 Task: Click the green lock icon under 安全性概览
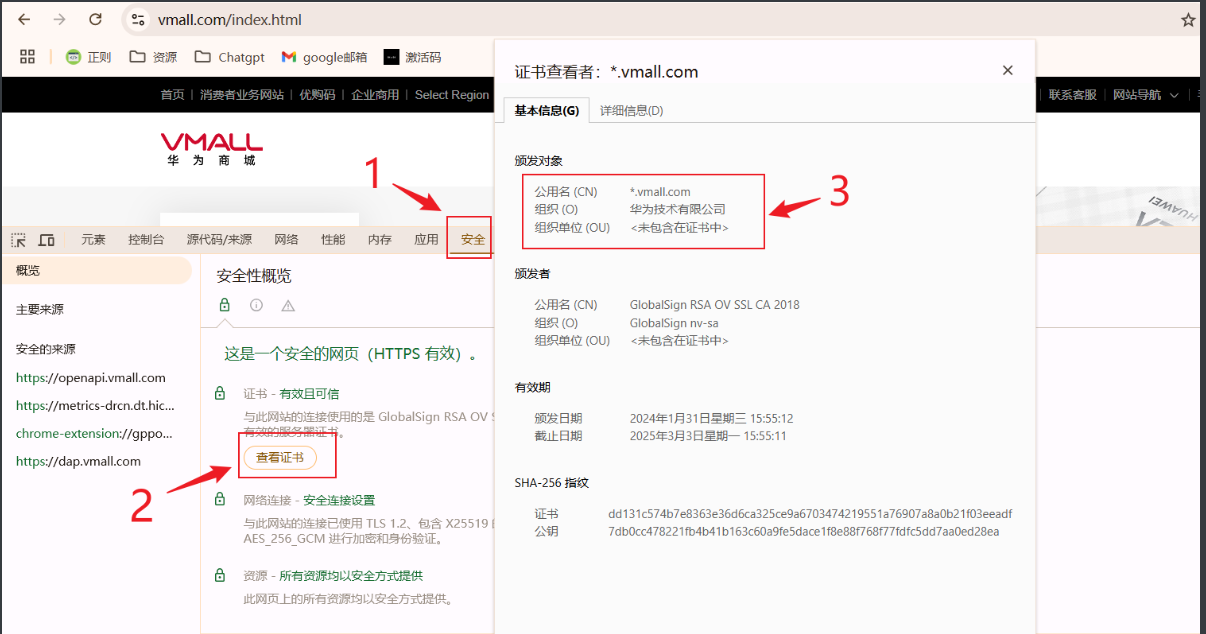225,305
